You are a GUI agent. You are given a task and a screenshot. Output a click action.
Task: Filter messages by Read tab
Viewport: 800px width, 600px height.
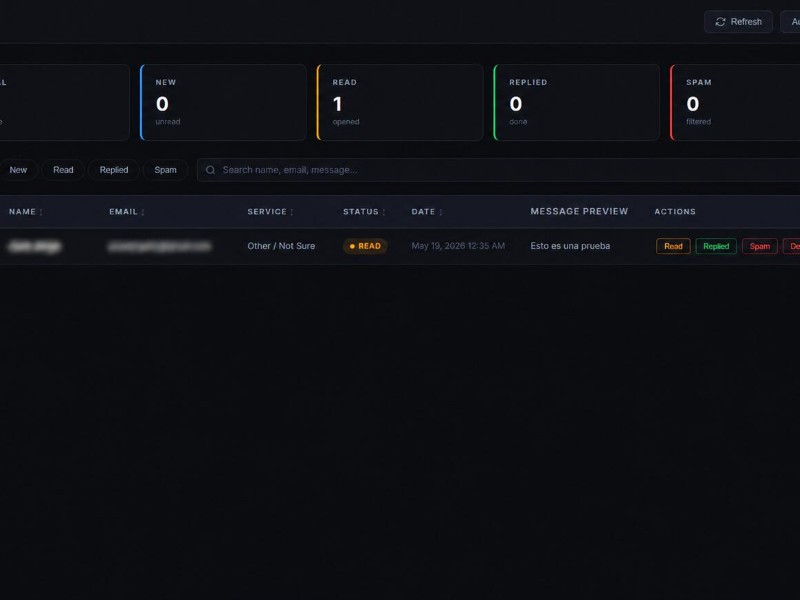pos(63,170)
